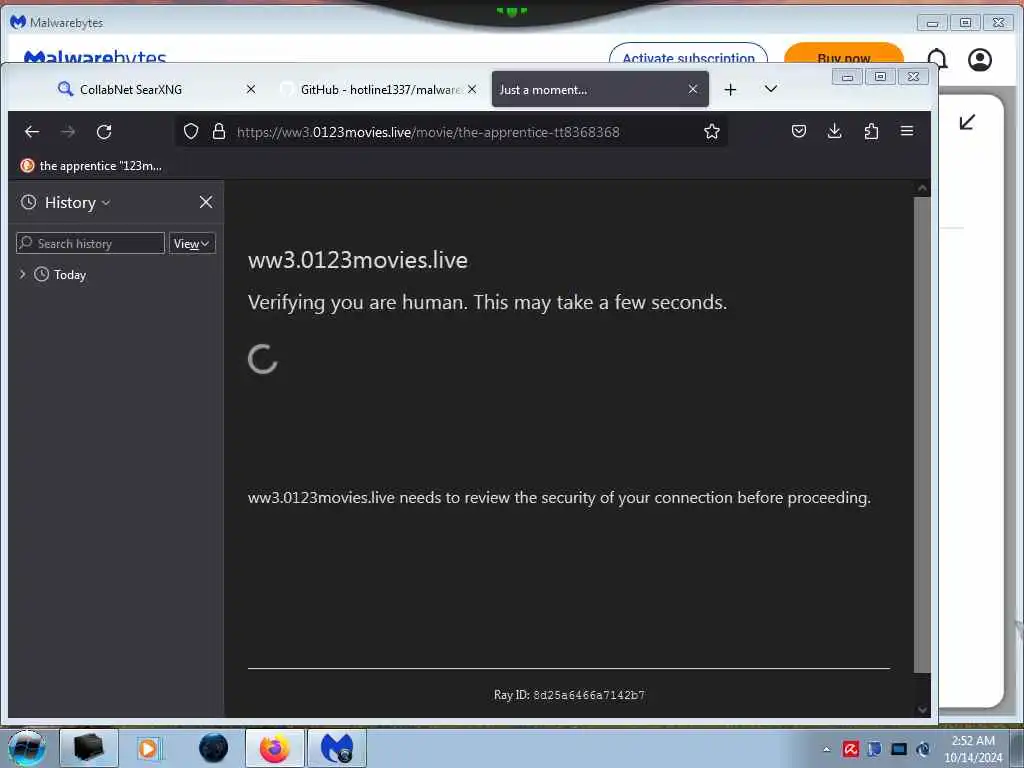
Task: Select the 'Just a moment...' tab
Action: 600,89
